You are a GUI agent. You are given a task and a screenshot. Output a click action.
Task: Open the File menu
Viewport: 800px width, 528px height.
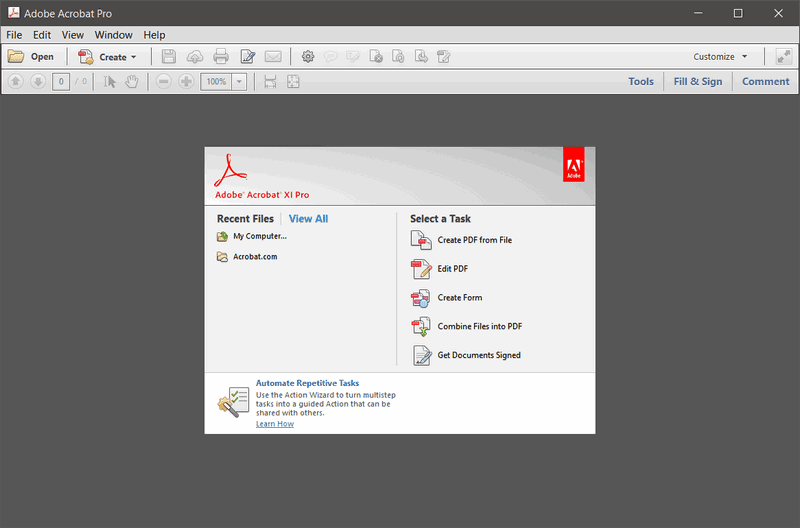[14, 35]
